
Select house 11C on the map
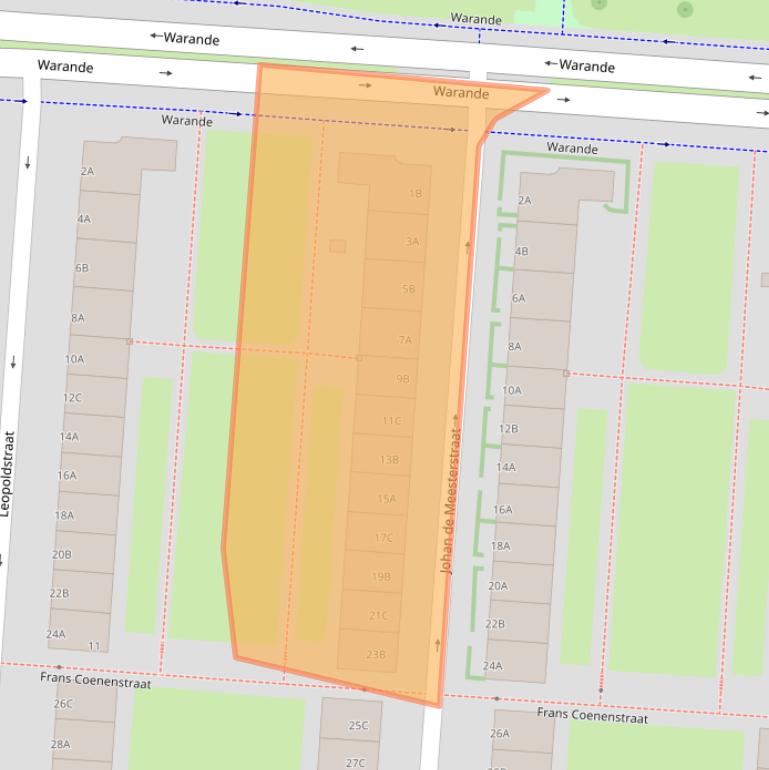click(x=391, y=421)
